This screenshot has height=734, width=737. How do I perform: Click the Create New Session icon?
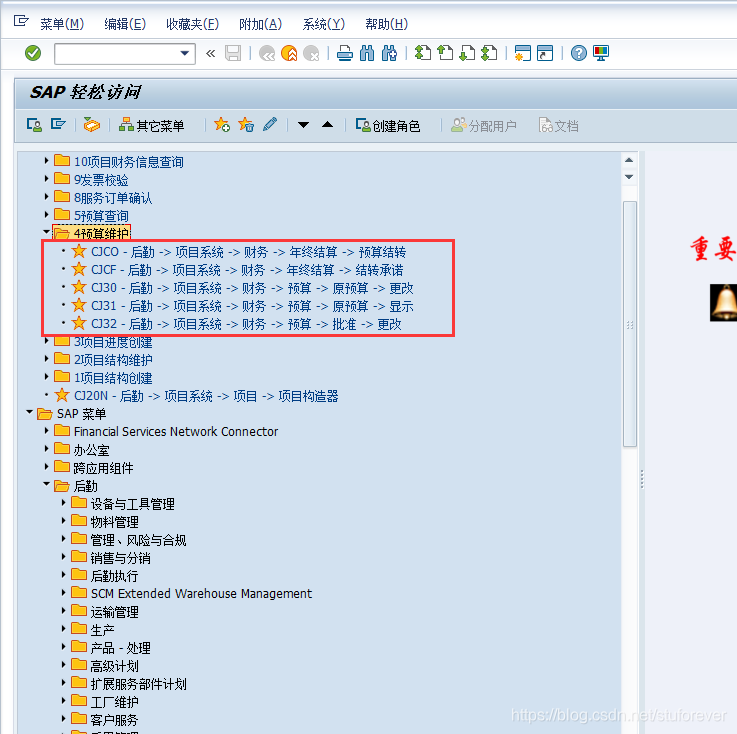tap(523, 53)
